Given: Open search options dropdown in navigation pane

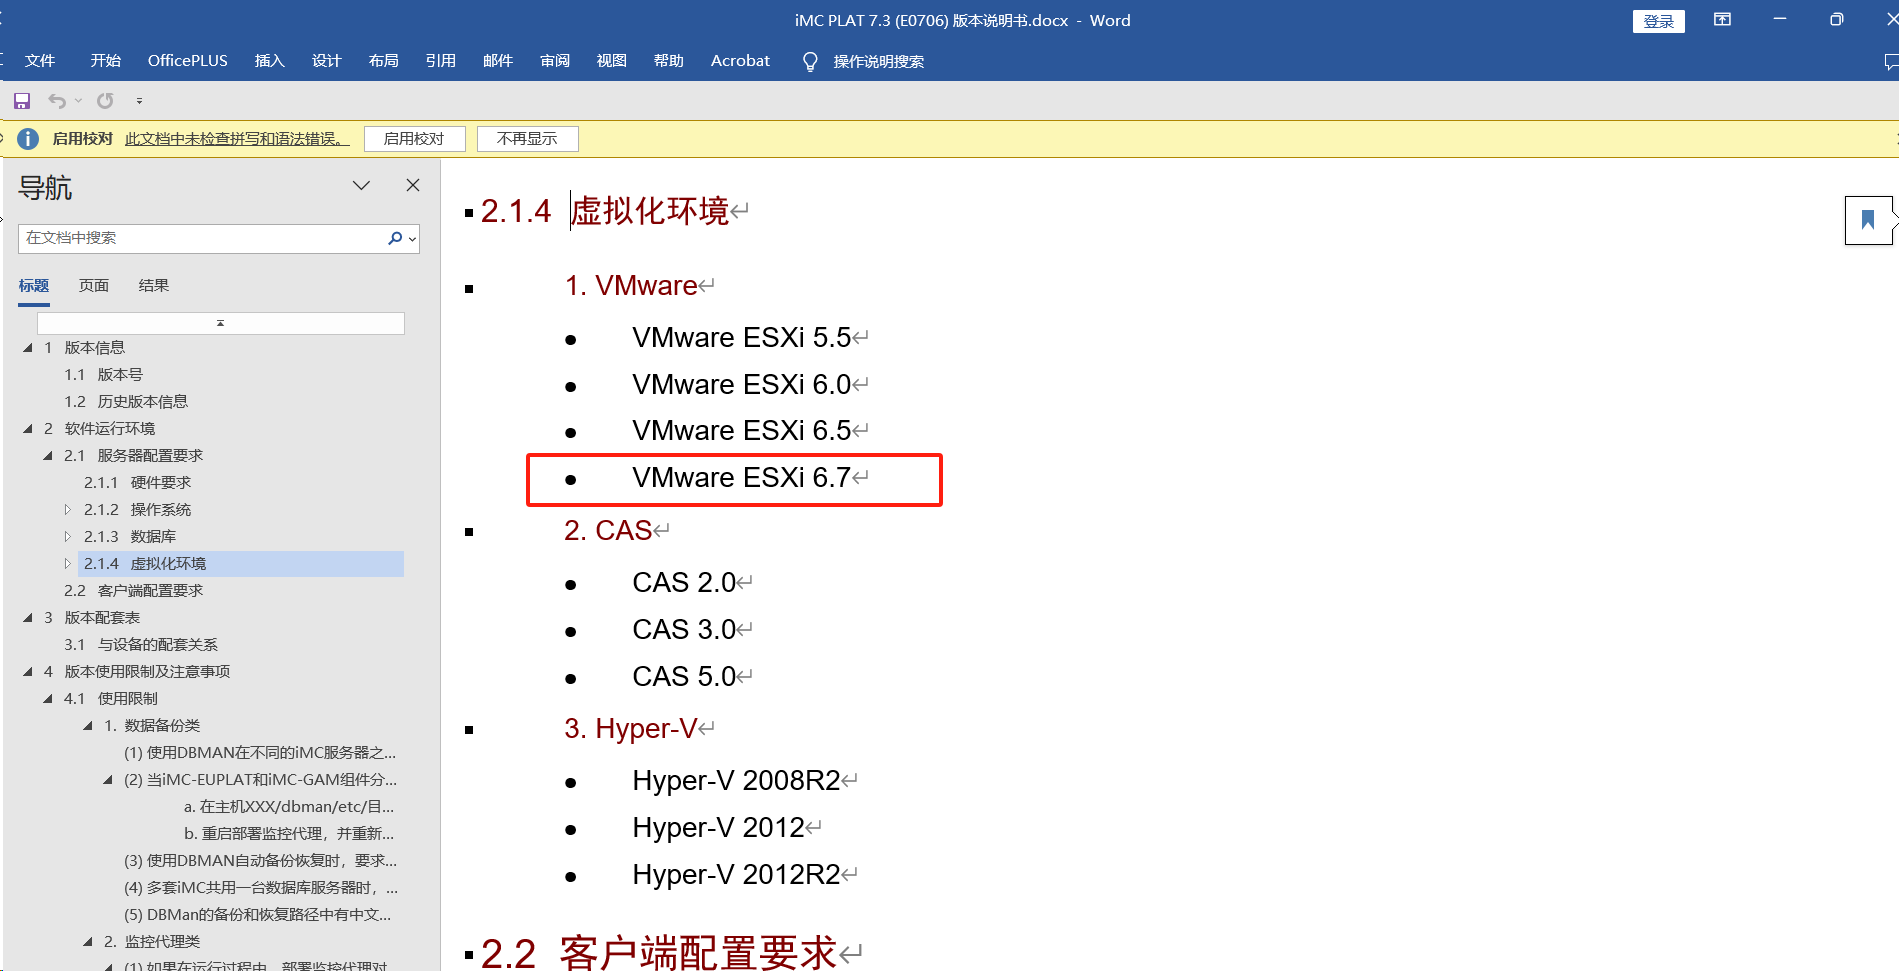Looking at the screenshot, I should click(412, 239).
